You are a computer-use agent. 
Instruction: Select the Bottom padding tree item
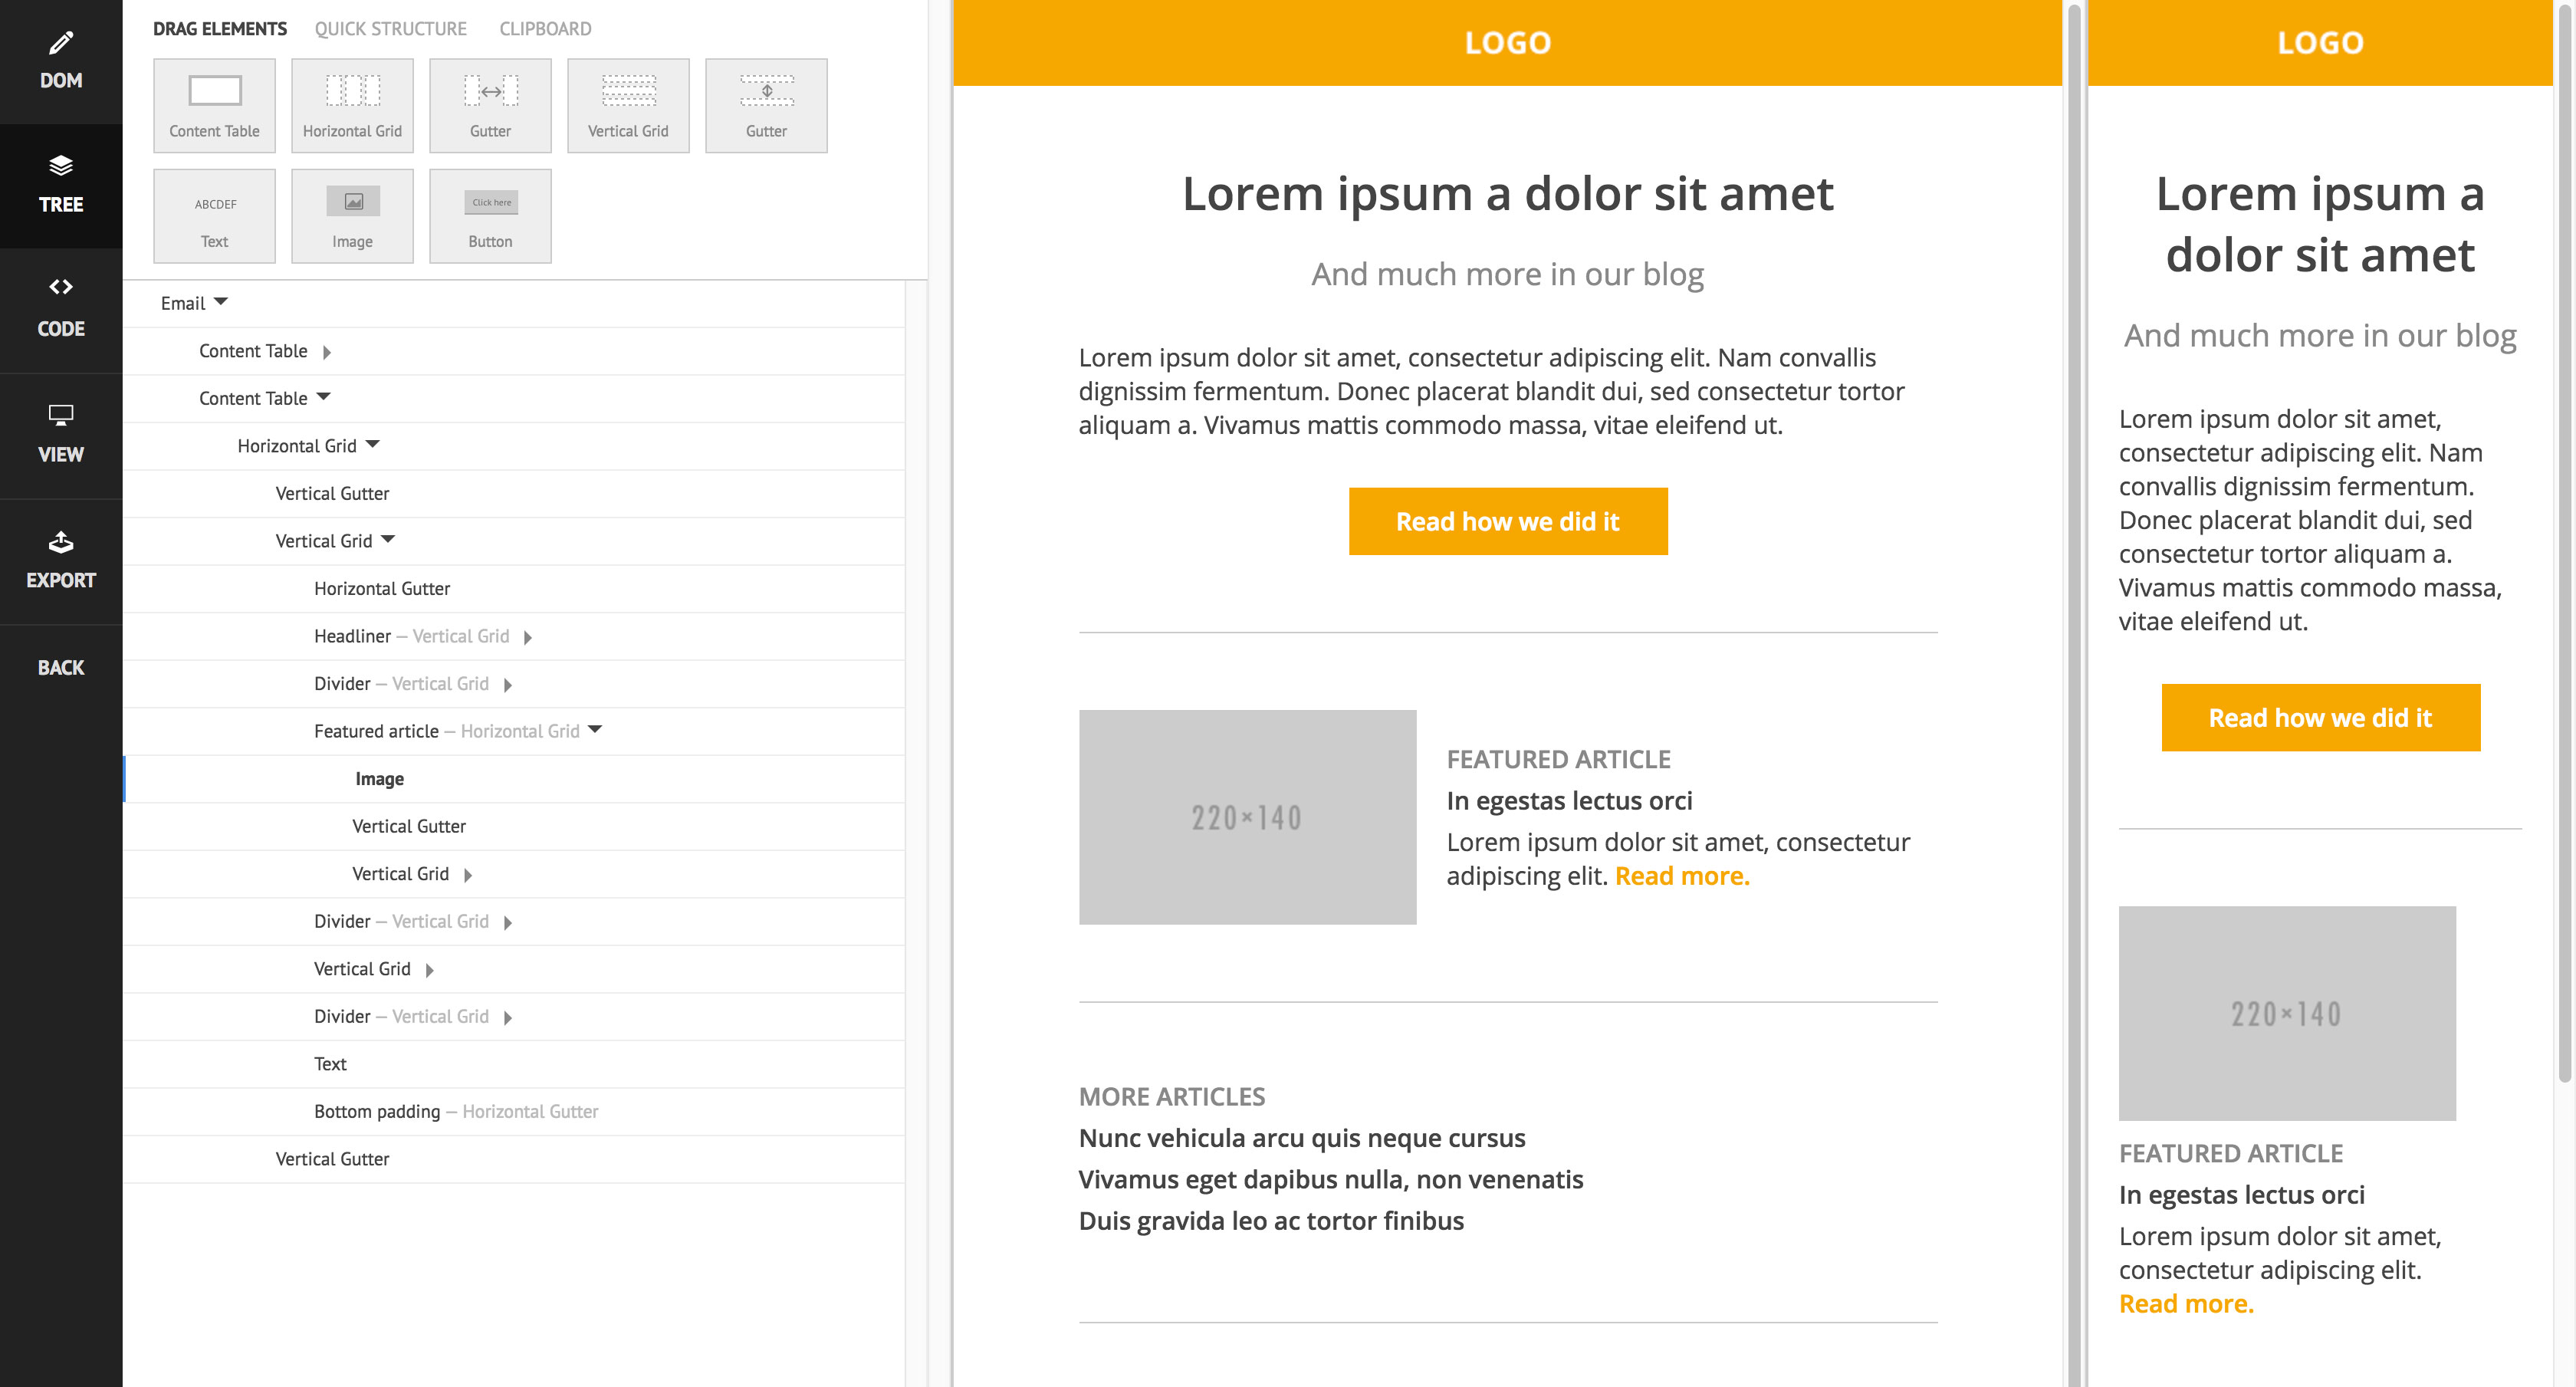pos(377,1111)
